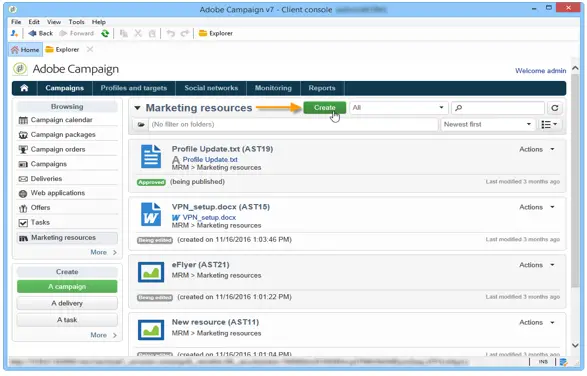Click the No filter on folders field
Image resolution: width=587 pixels, height=376 pixels.
pyautogui.click(x=293, y=124)
